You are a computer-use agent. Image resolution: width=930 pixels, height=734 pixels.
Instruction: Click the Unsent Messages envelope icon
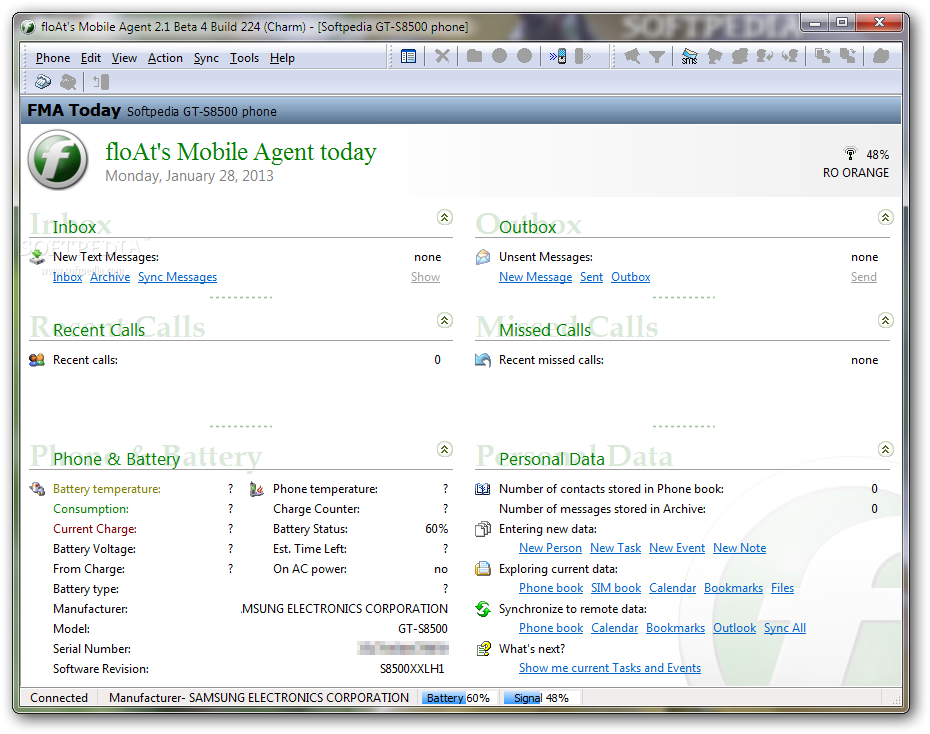click(483, 257)
